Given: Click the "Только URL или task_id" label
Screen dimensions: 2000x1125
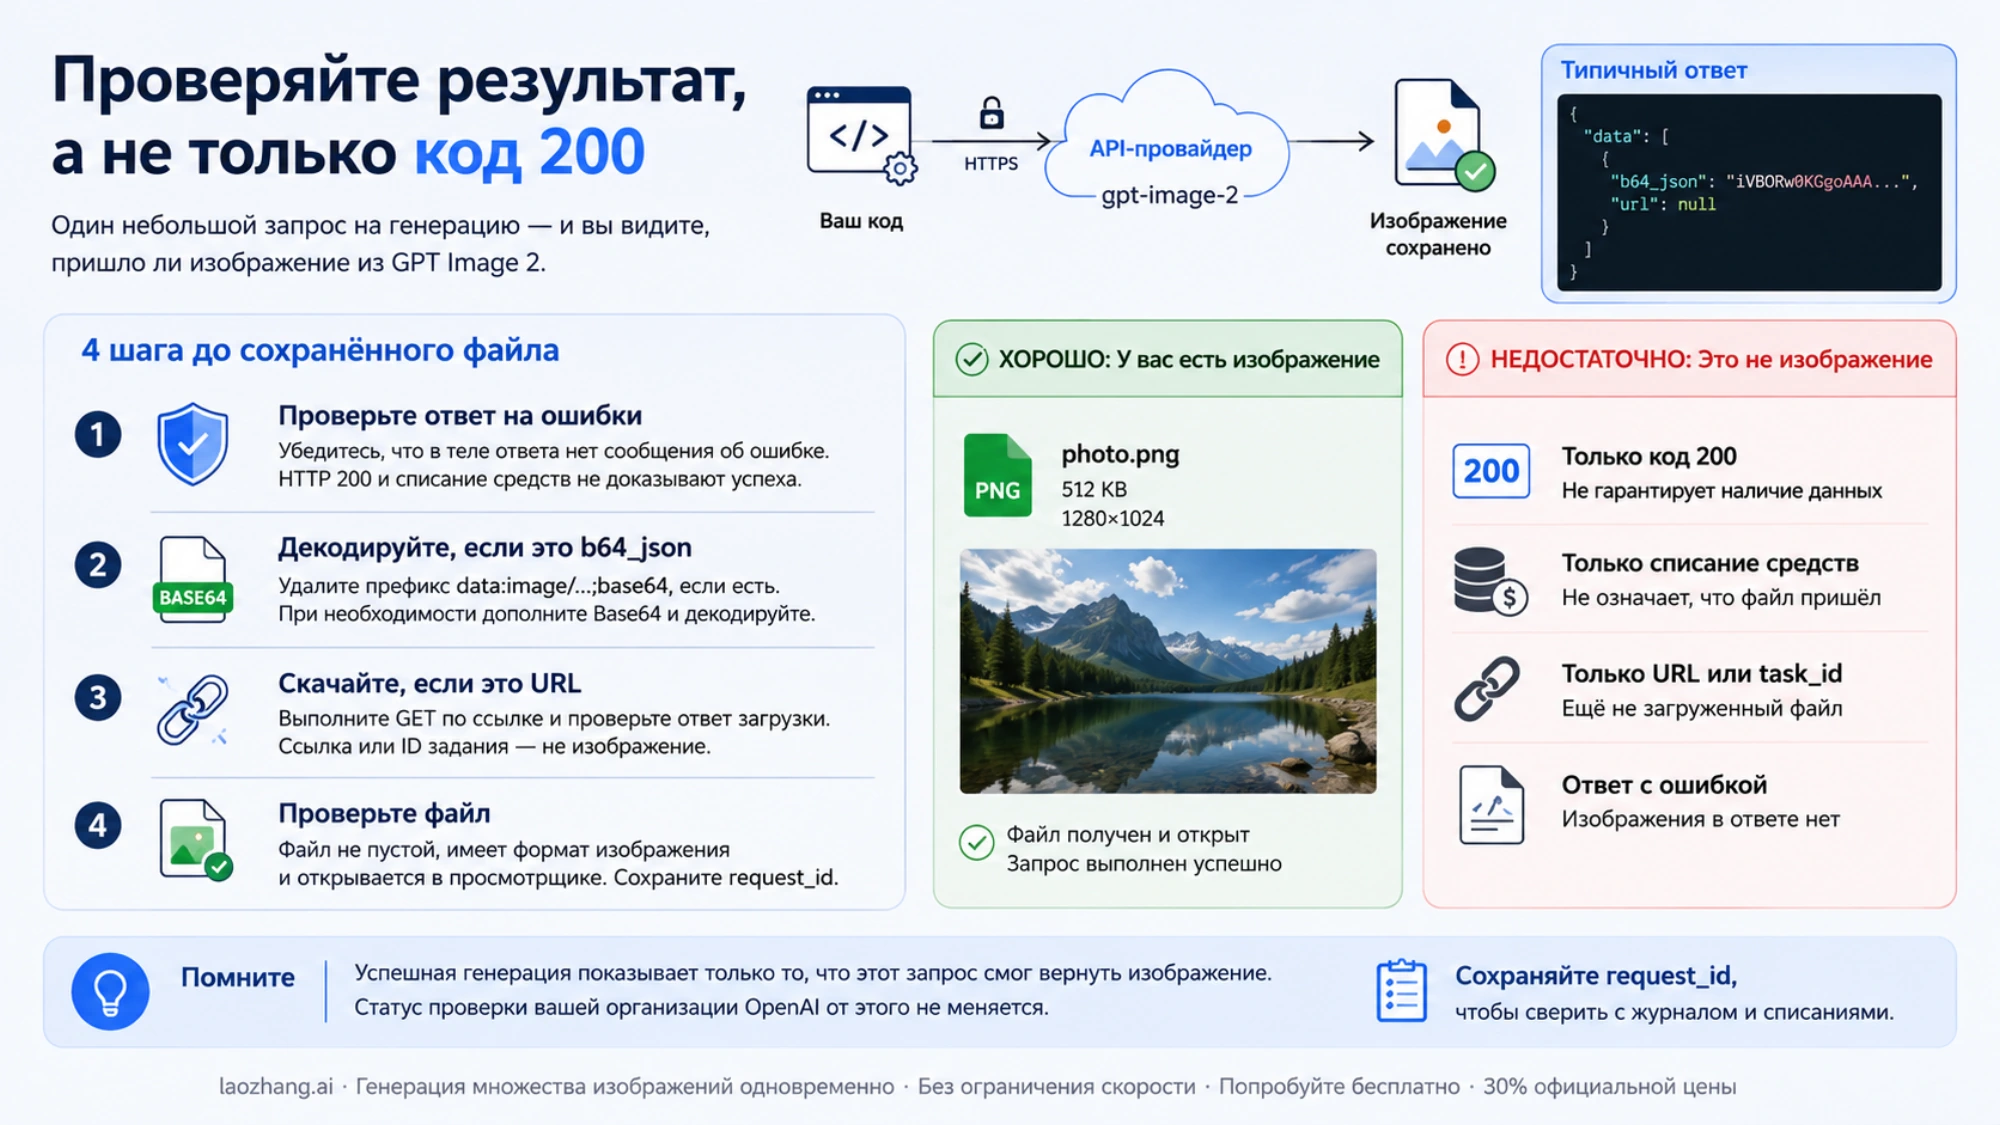Looking at the screenshot, I should click(x=1702, y=674).
